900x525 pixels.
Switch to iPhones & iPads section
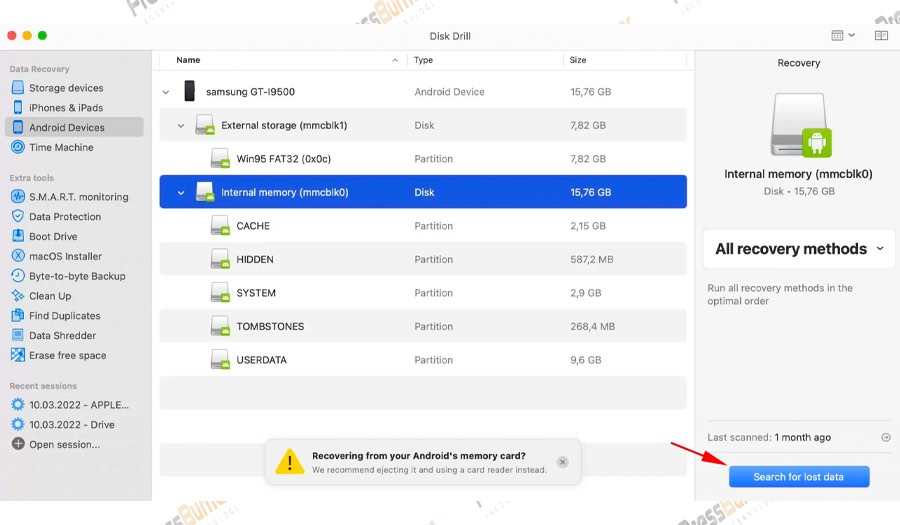pos(65,108)
